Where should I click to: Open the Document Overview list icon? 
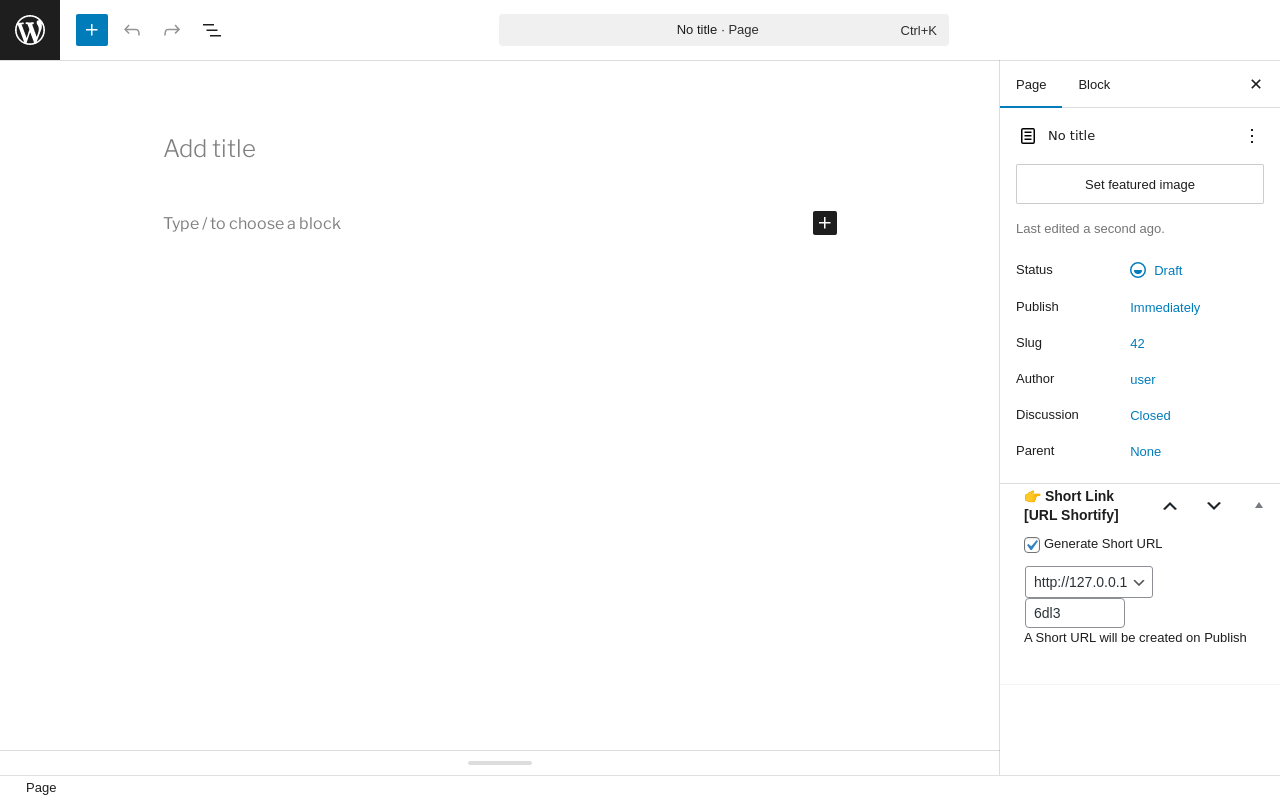[x=212, y=30]
